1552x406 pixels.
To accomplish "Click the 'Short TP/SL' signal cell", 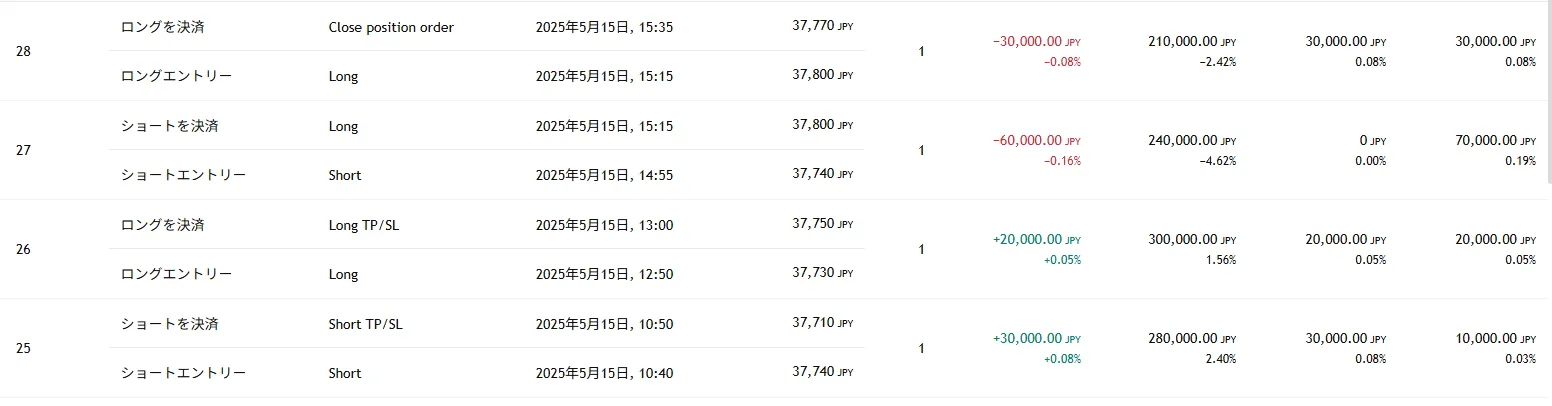I will pos(364,324).
